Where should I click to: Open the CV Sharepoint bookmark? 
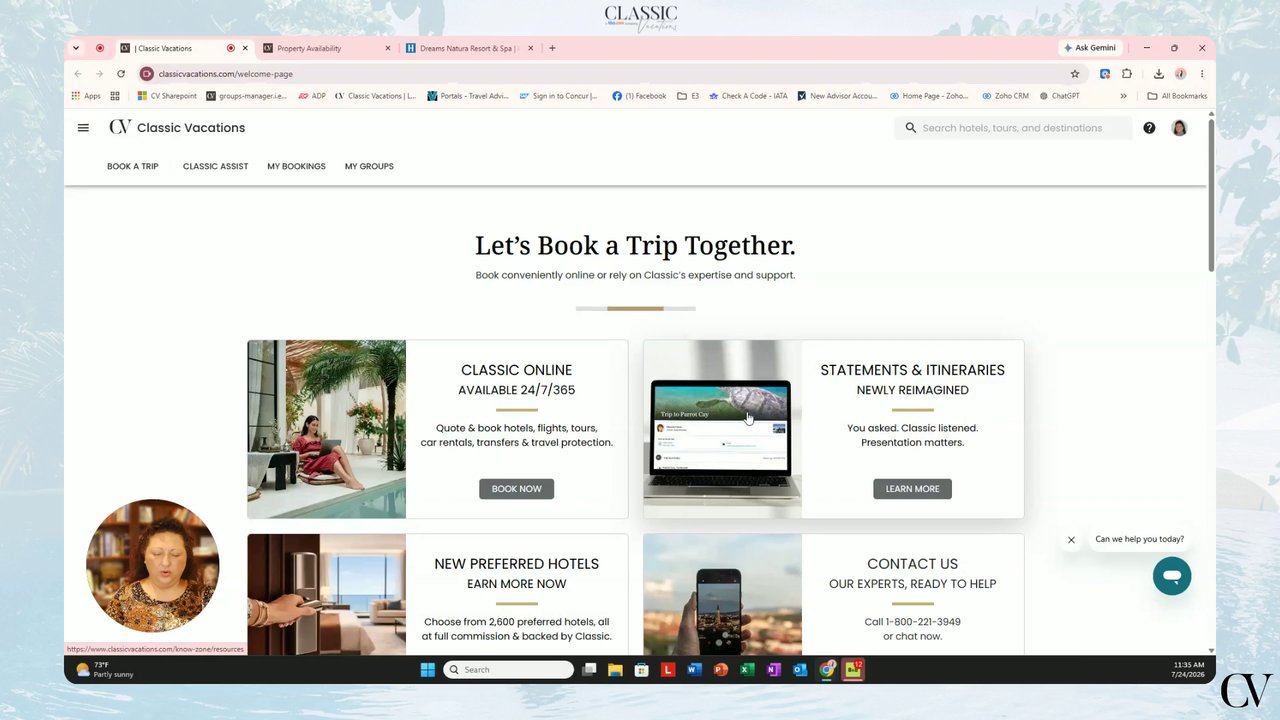point(167,96)
